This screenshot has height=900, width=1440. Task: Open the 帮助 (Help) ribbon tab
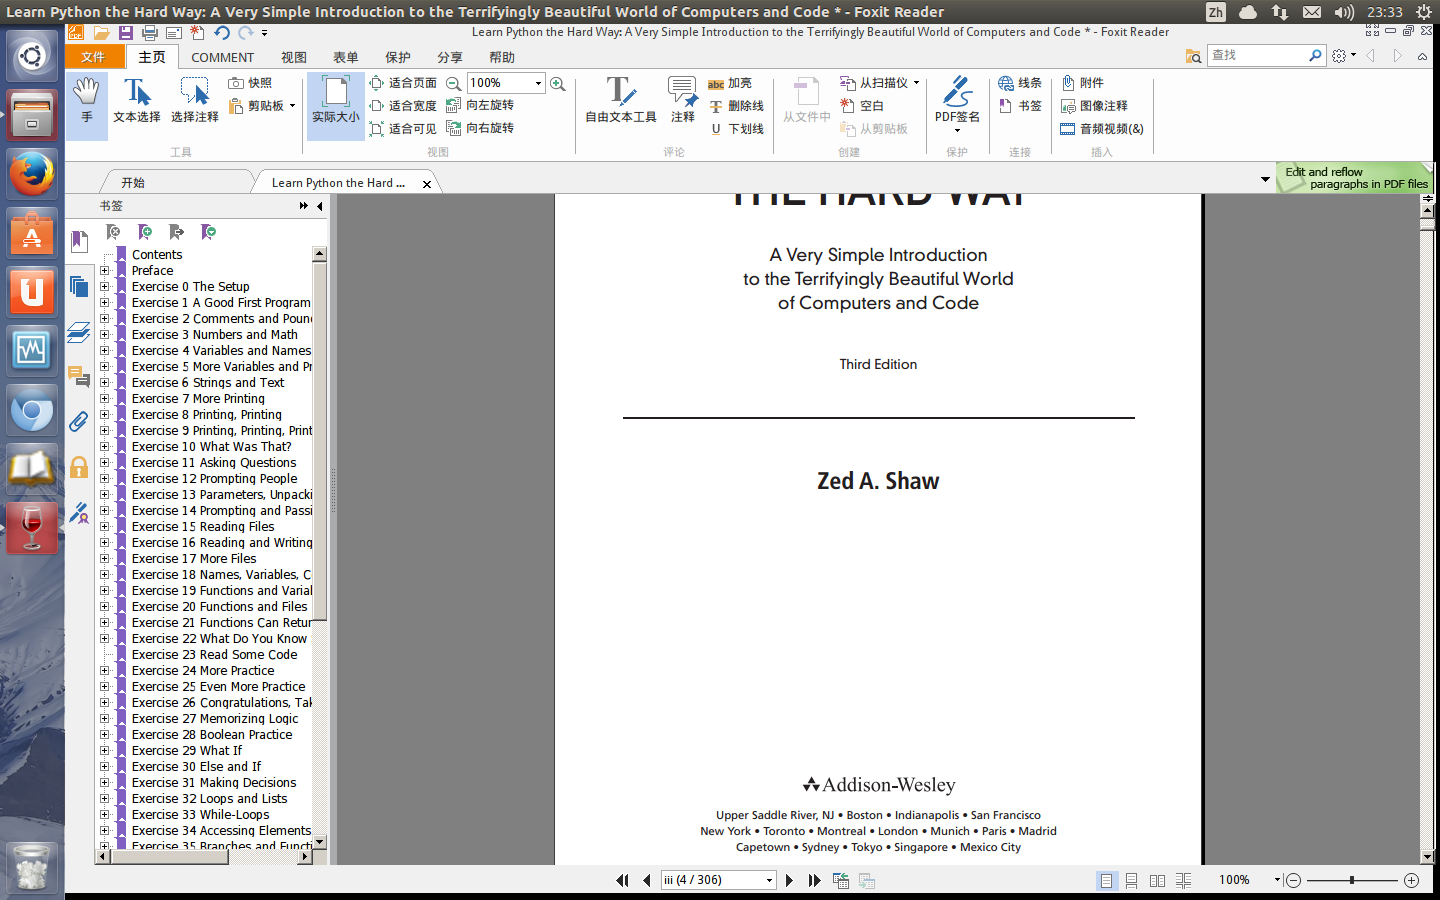(x=502, y=58)
